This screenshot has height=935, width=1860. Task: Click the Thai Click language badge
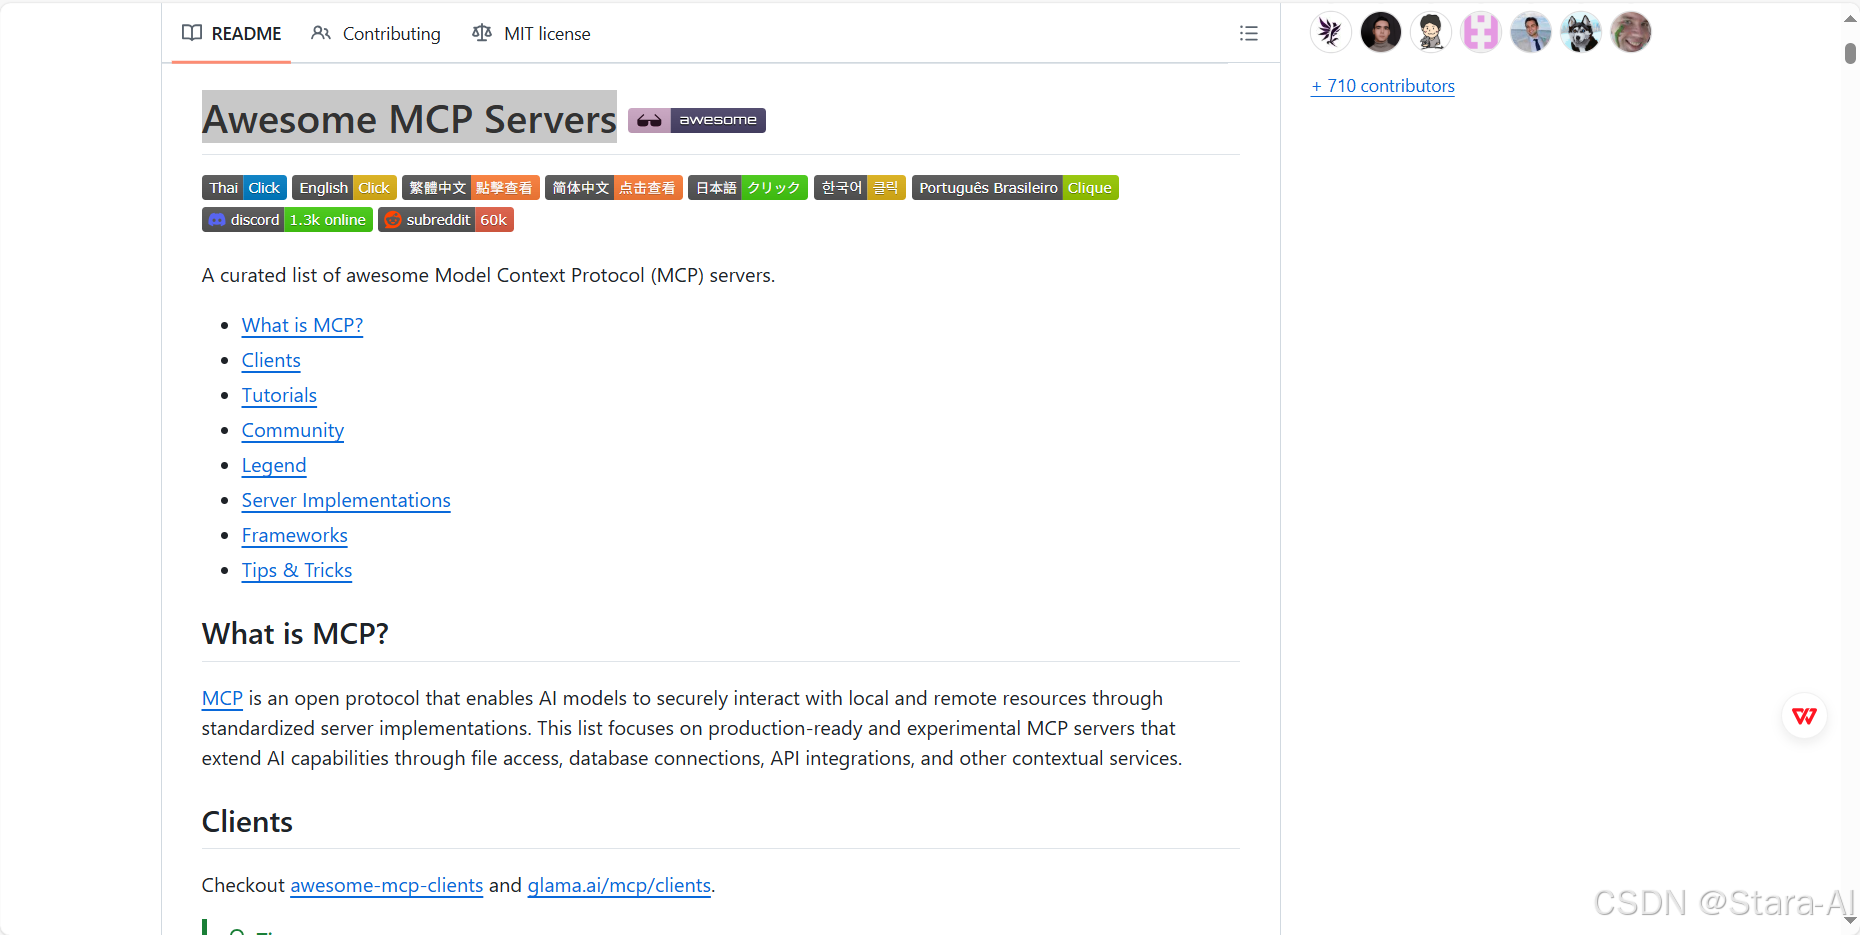click(x=244, y=188)
